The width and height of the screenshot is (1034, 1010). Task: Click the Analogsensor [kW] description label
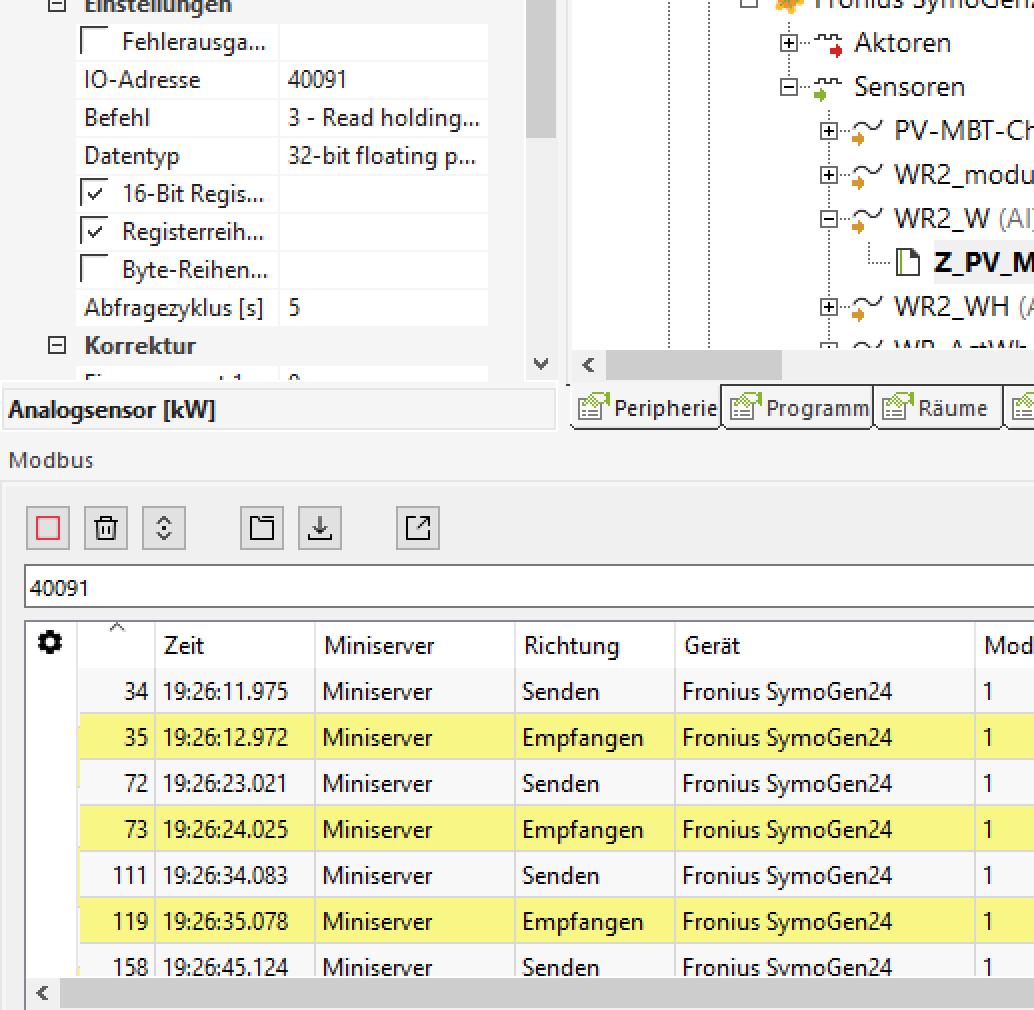[x=112, y=410]
